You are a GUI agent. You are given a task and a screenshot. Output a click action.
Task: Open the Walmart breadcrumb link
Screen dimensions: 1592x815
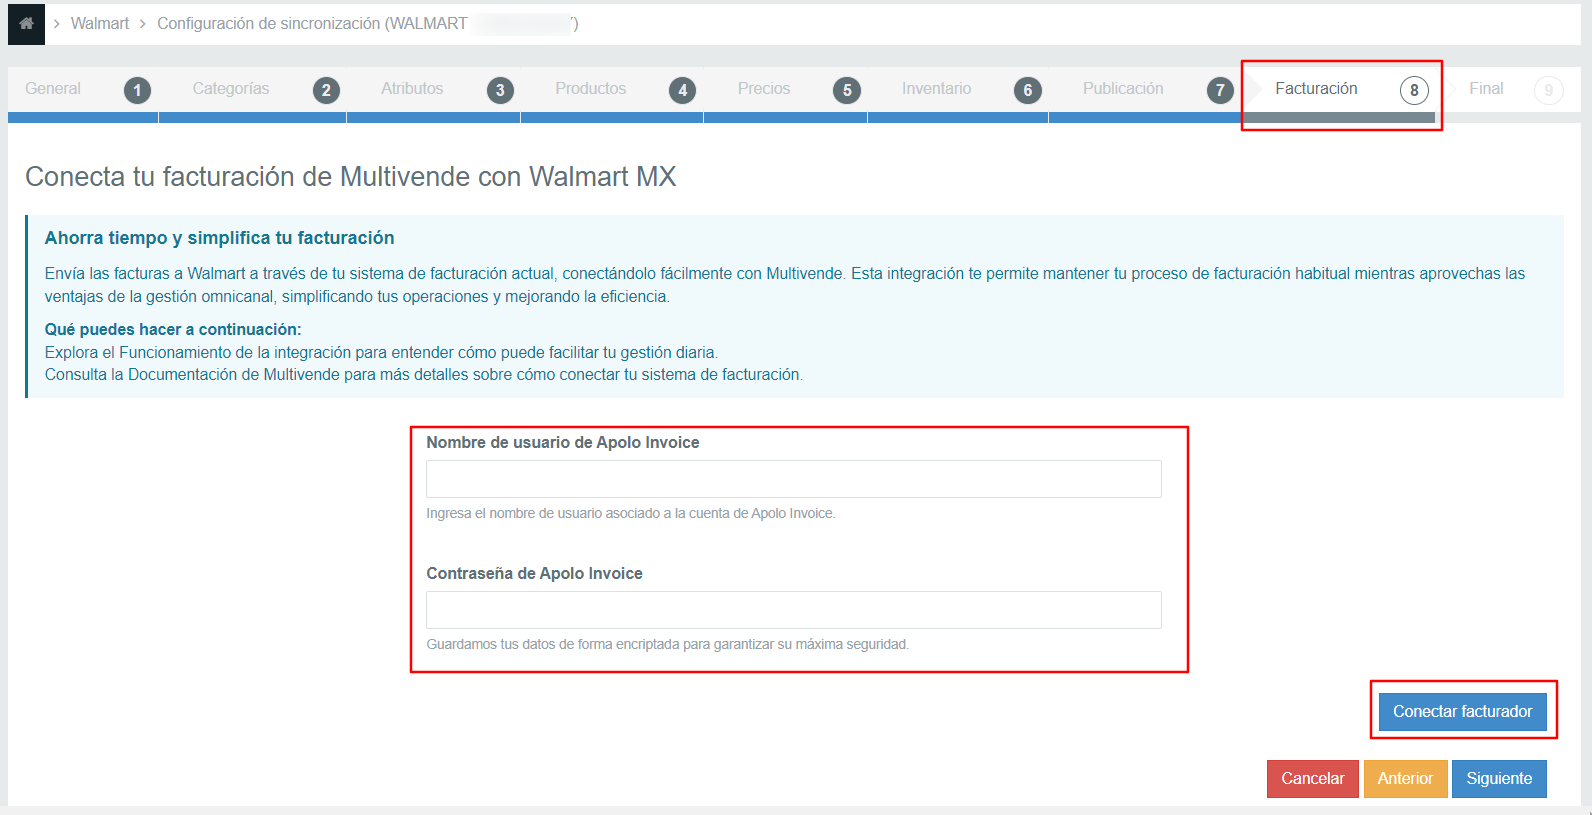tap(99, 23)
